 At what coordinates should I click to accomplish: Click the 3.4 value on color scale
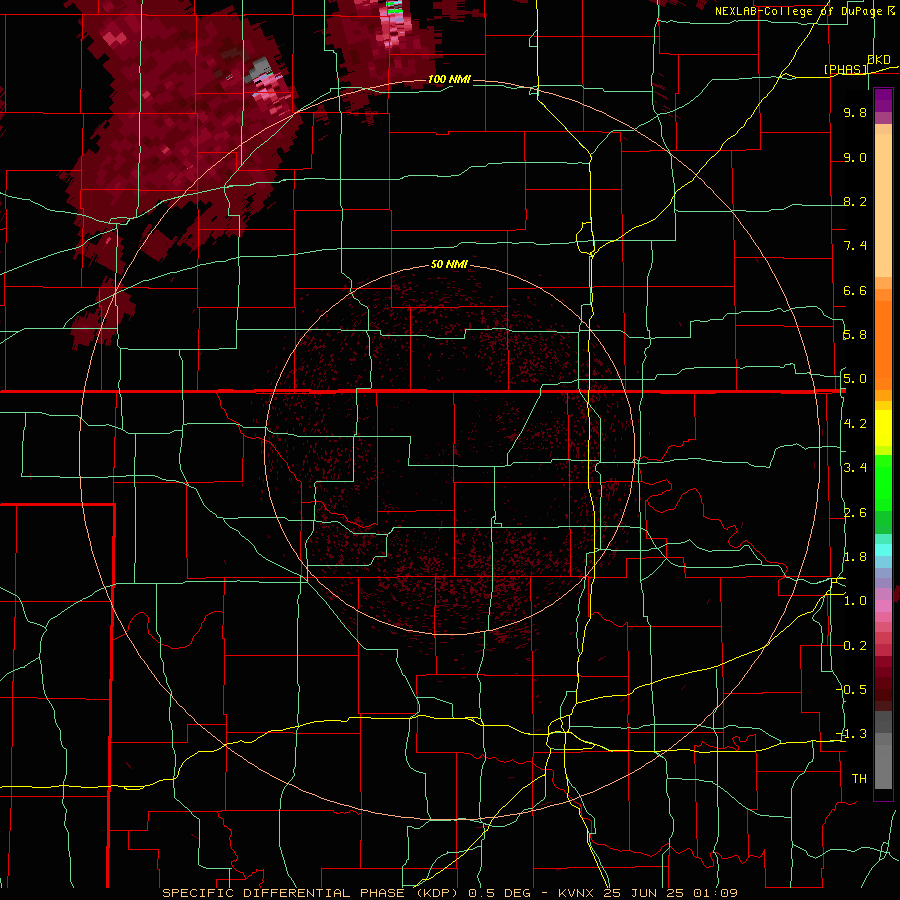tap(855, 467)
